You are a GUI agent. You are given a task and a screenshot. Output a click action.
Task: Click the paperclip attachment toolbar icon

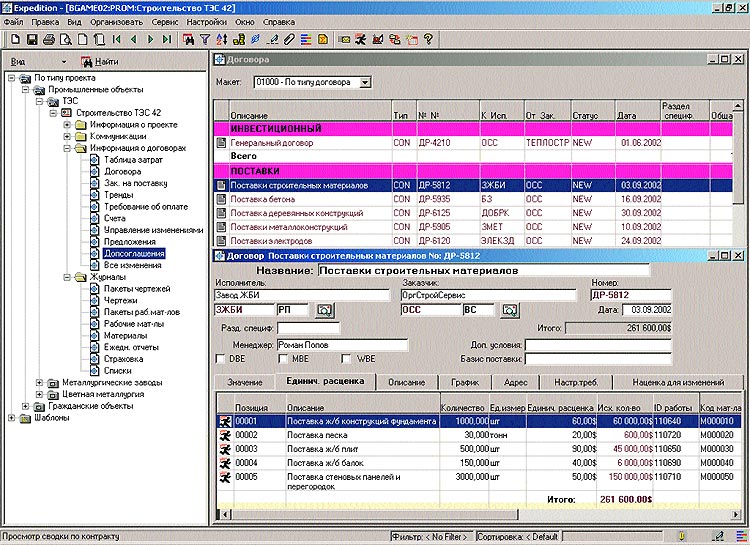tap(290, 40)
